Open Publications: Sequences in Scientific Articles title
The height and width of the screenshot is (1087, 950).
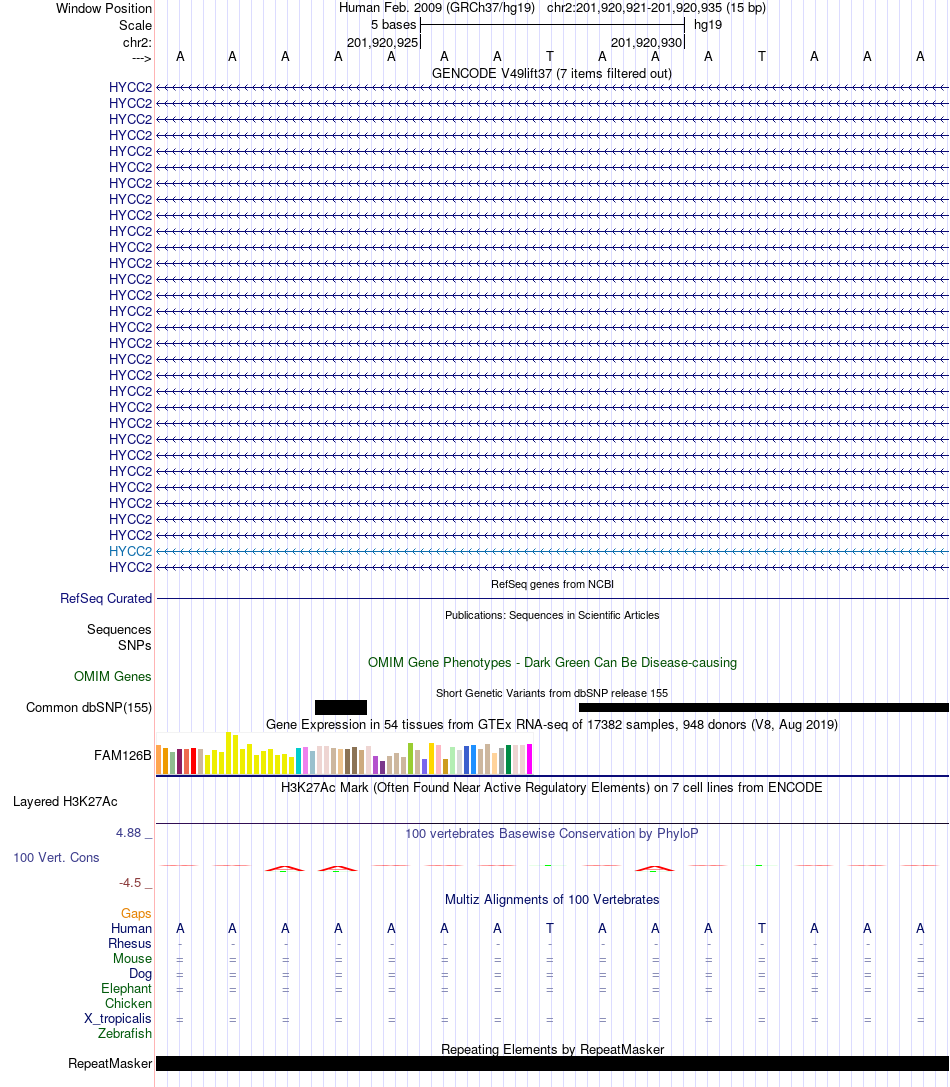click(x=552, y=616)
